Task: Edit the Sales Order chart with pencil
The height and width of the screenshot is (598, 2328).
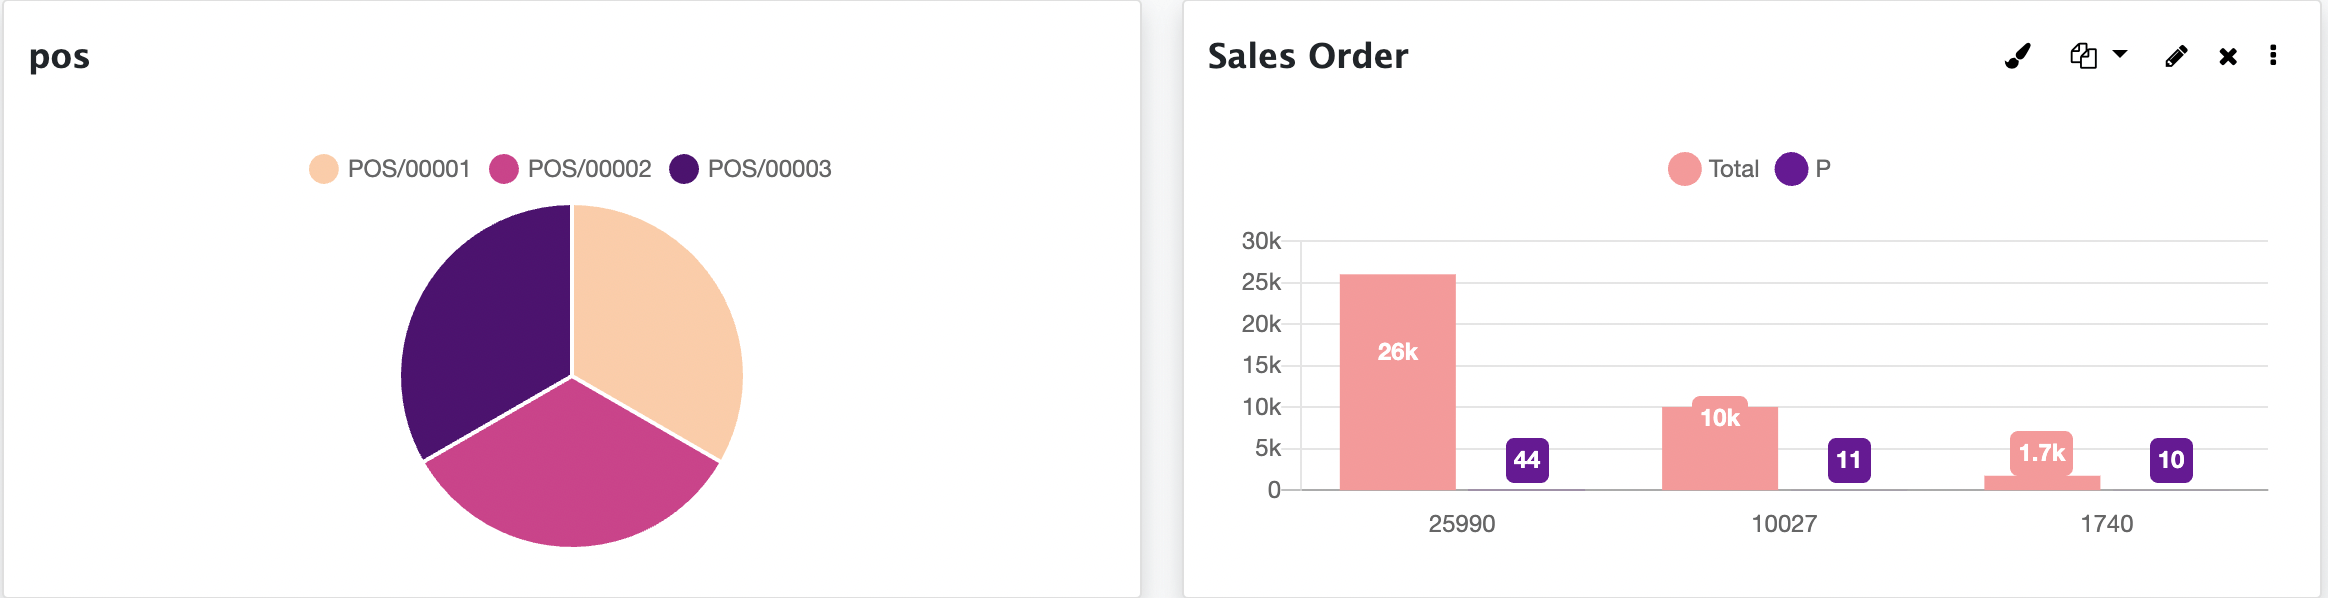Action: click(2176, 56)
